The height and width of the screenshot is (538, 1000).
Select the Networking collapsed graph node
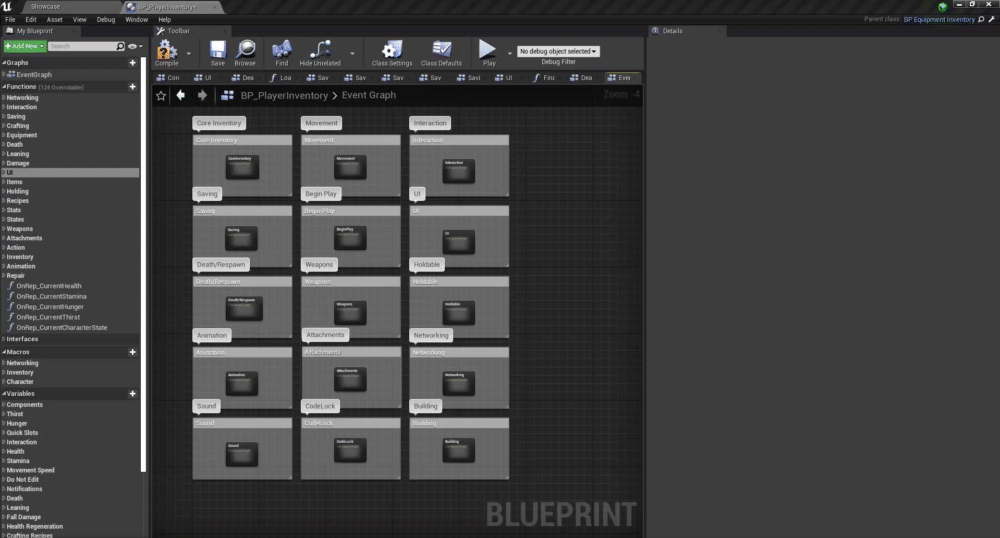[459, 382]
